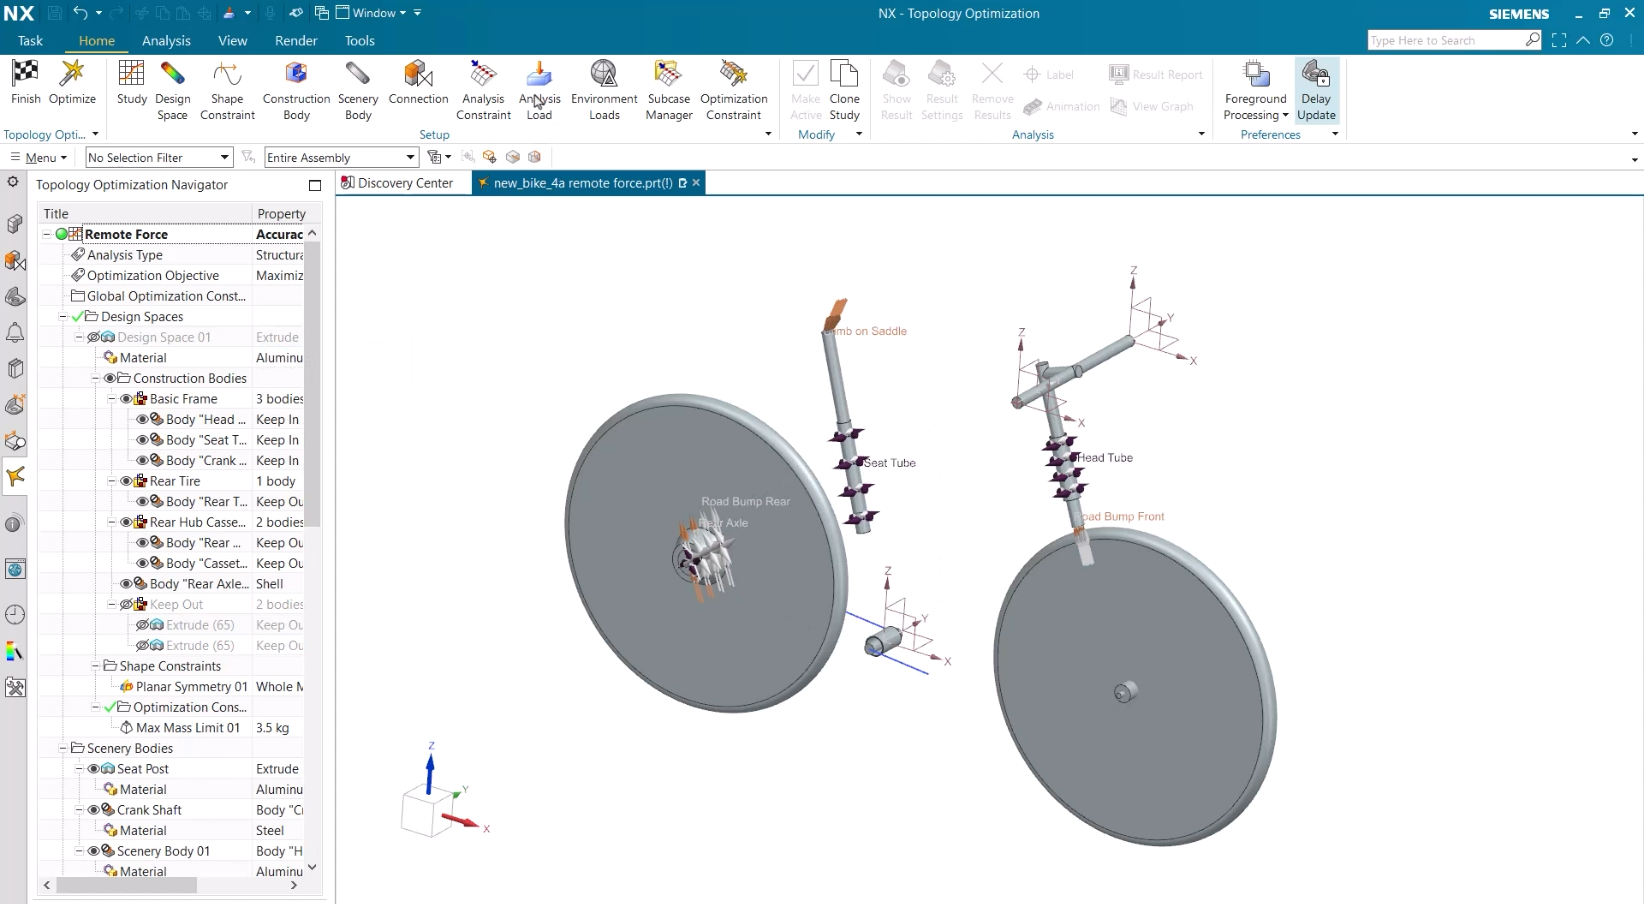Open the Design Space tool

pyautogui.click(x=172, y=88)
